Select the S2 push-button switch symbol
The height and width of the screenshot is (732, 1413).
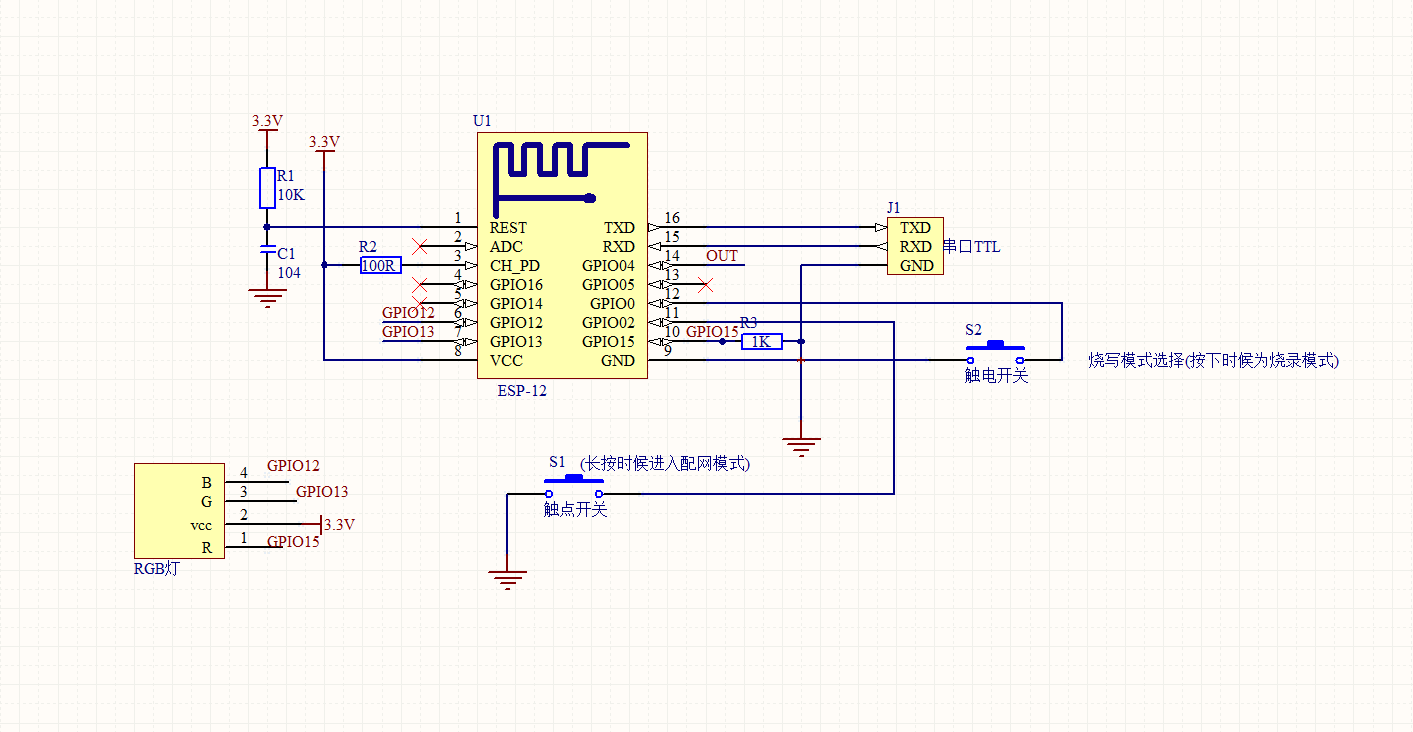pos(995,352)
